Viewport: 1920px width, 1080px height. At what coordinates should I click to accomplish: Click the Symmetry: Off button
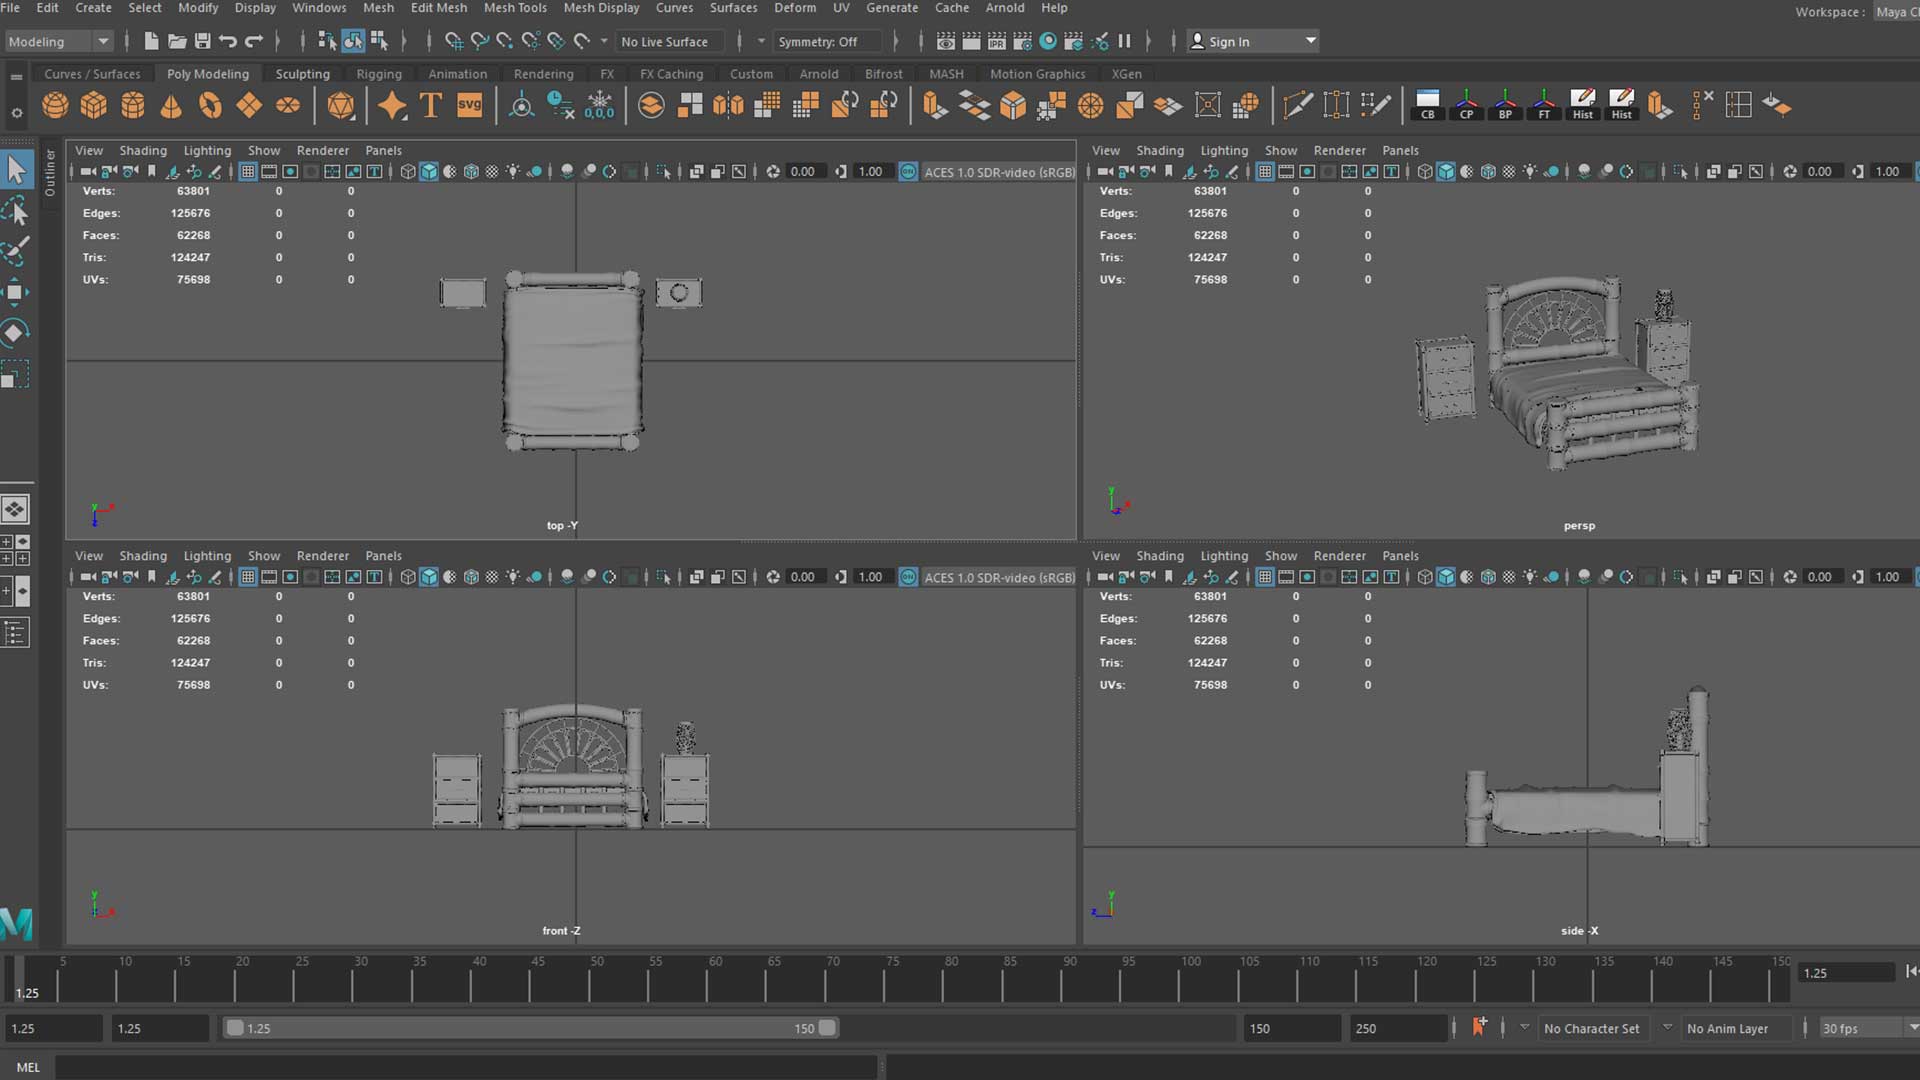(x=818, y=41)
